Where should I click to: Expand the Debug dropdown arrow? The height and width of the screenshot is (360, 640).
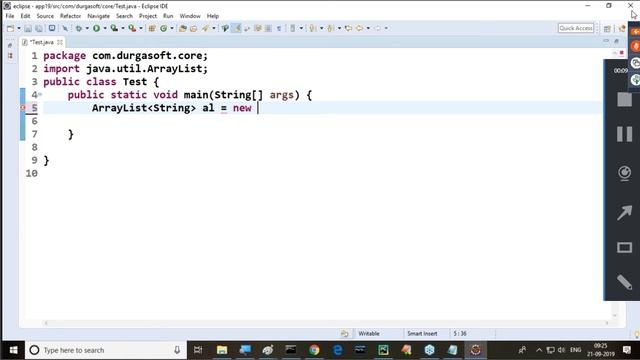tap(87, 28)
